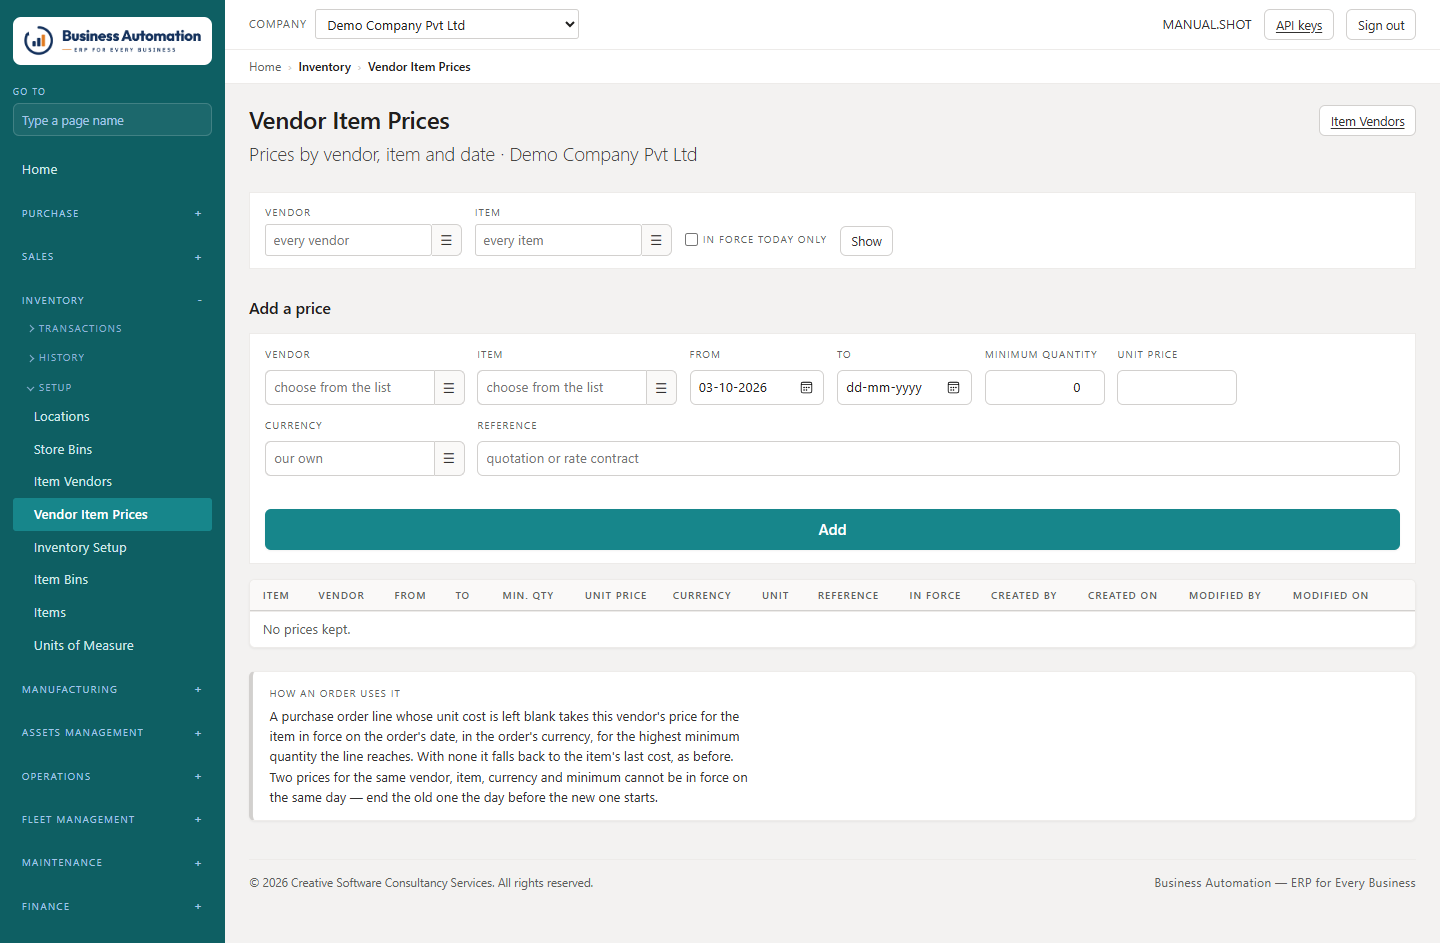Expand the Finance menu section
Viewport: 1440px width, 943px height.
coord(112,907)
